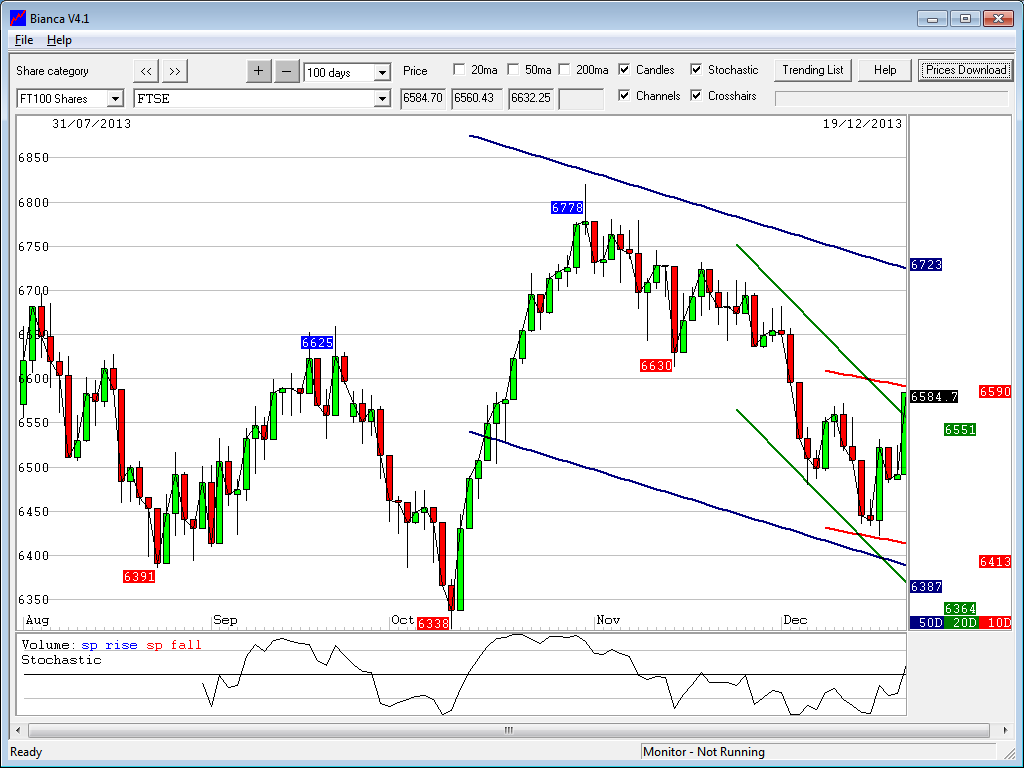Disable the Candles checkbox
The image size is (1024, 768).
[624, 70]
